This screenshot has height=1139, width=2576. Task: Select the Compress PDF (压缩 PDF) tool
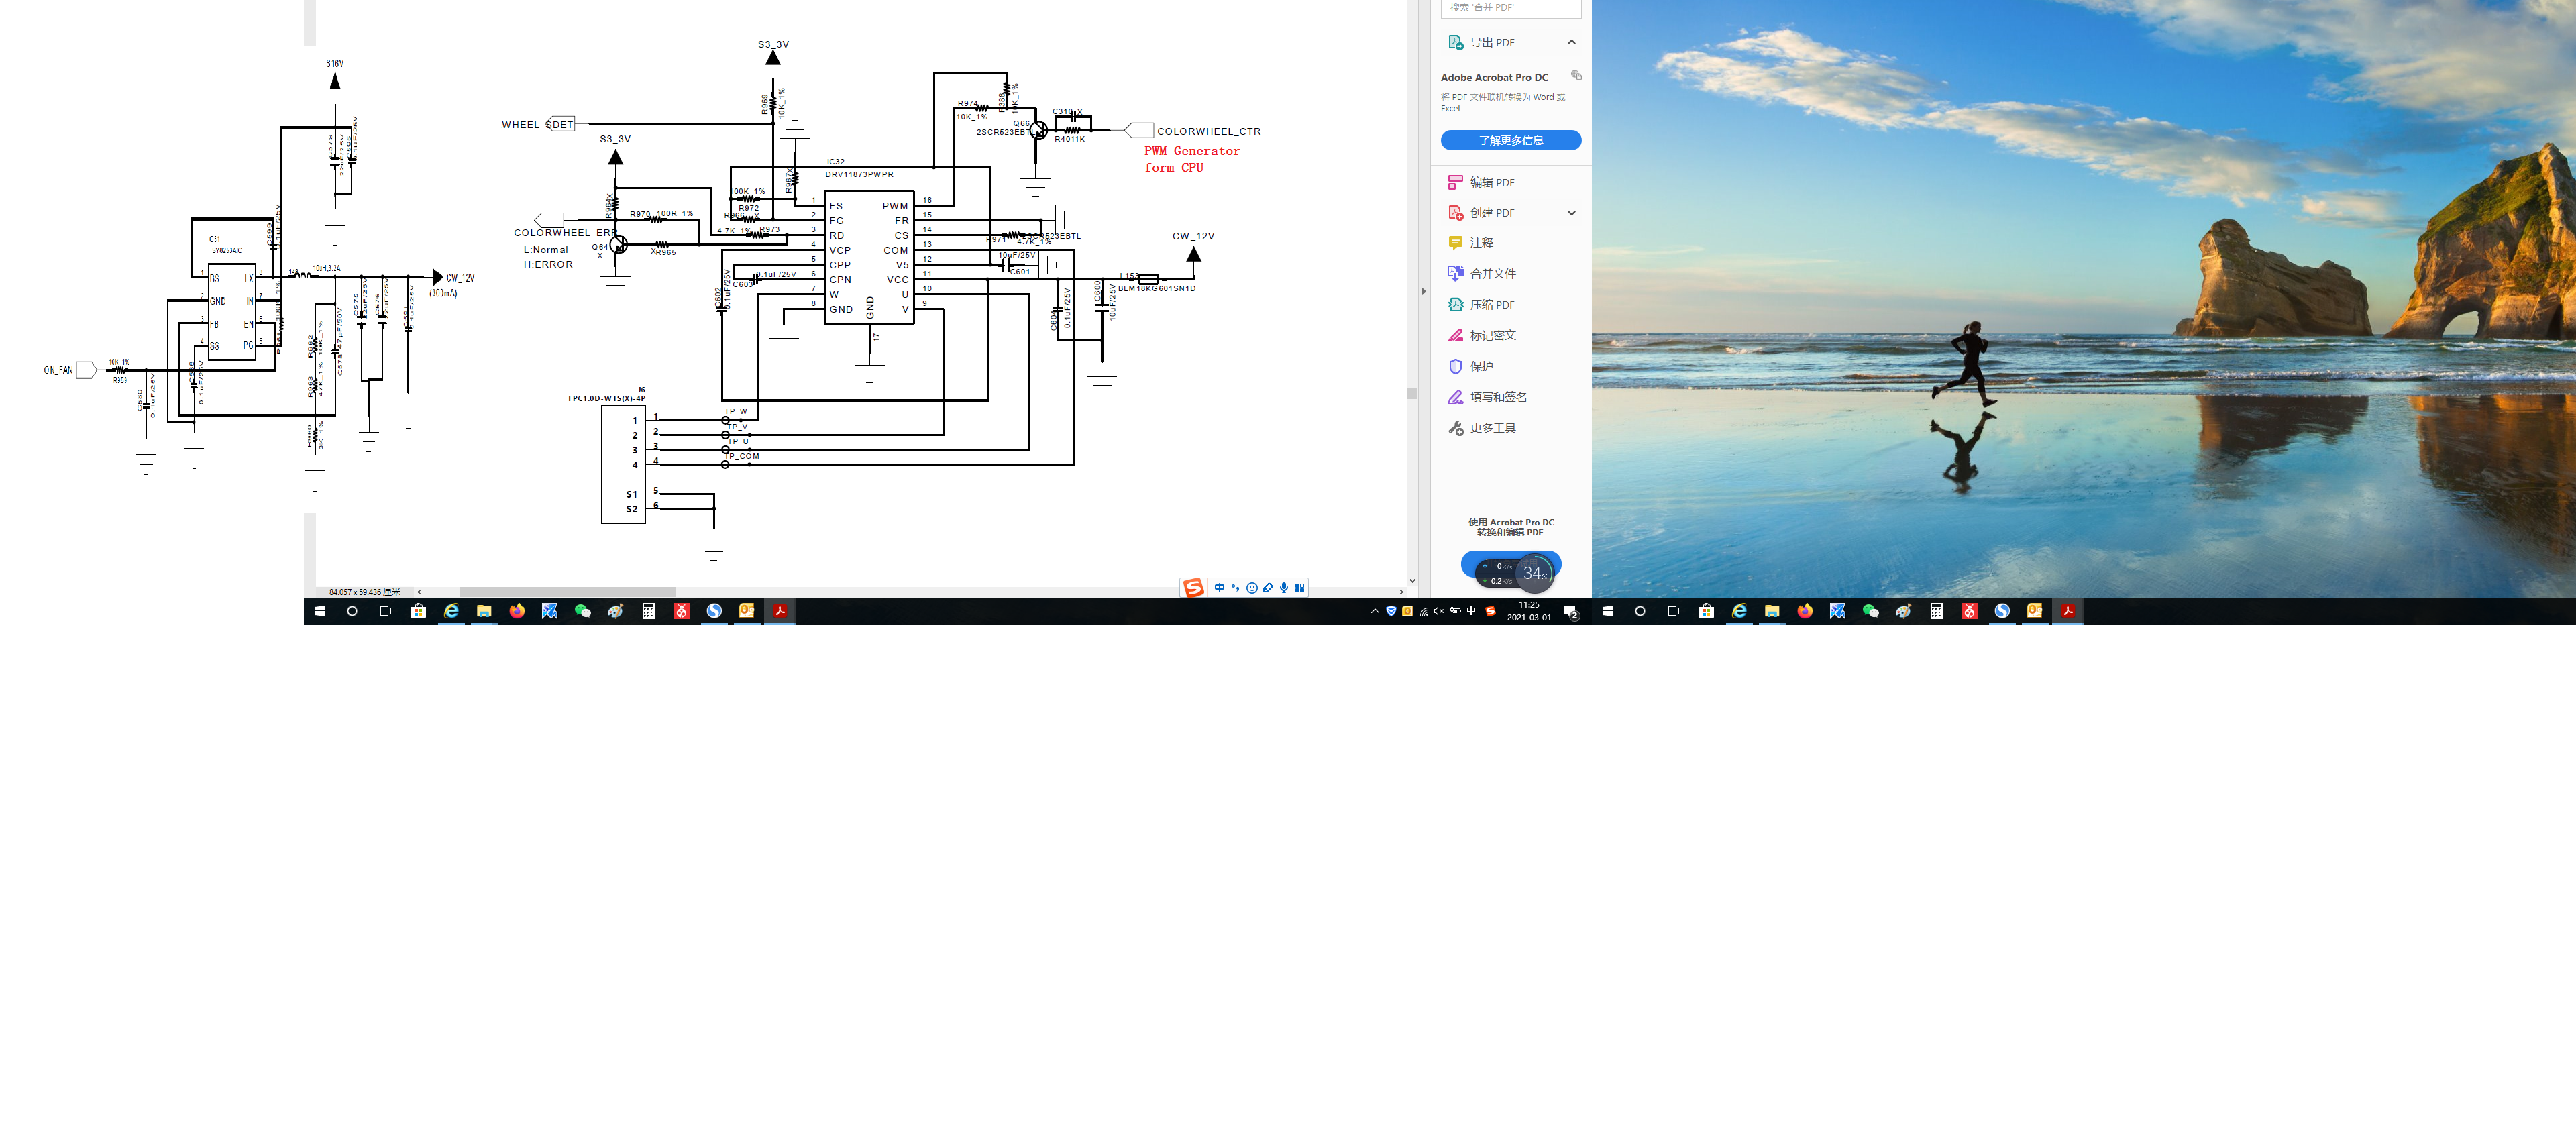tap(1491, 305)
